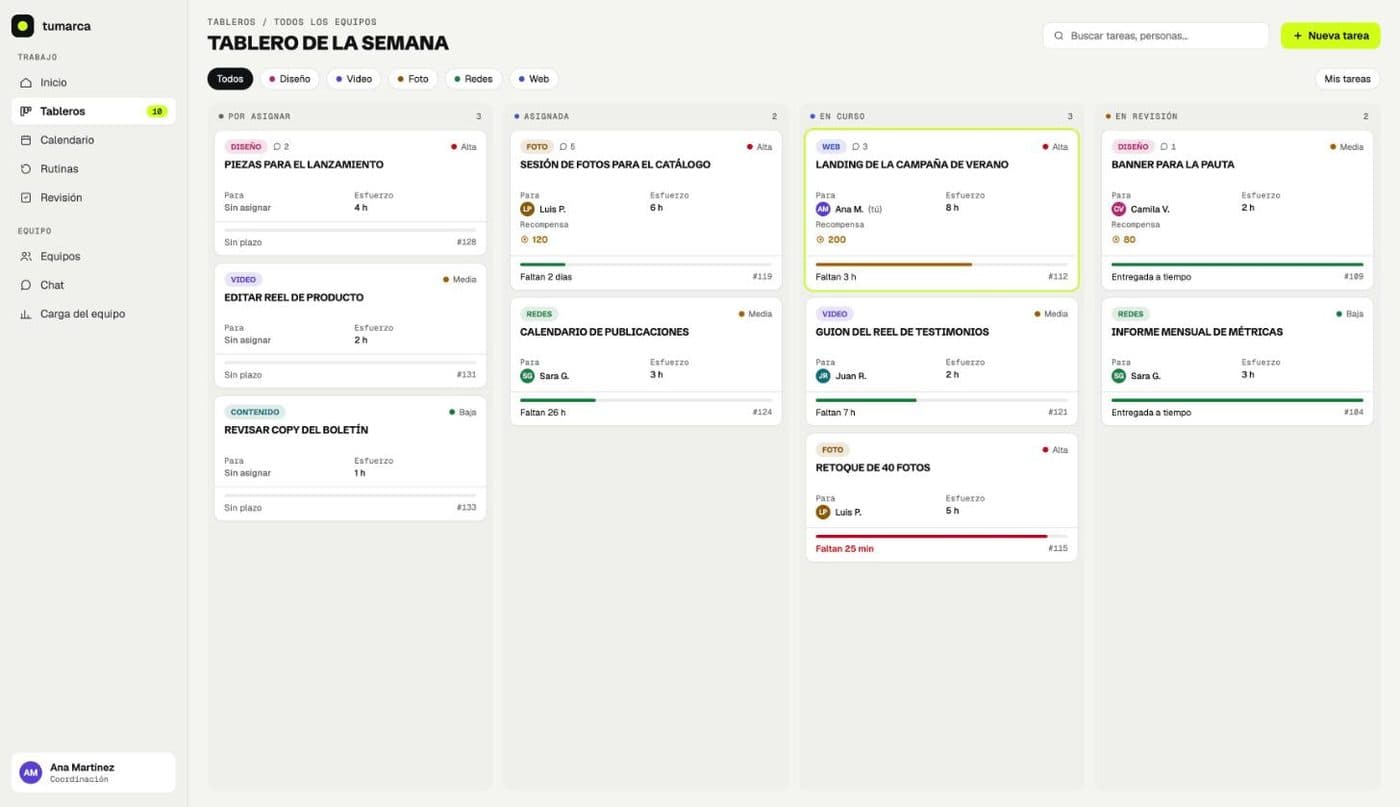Viewport: 1400px width, 807px height.
Task: Click the Revisión check icon
Action: click(x=26, y=198)
